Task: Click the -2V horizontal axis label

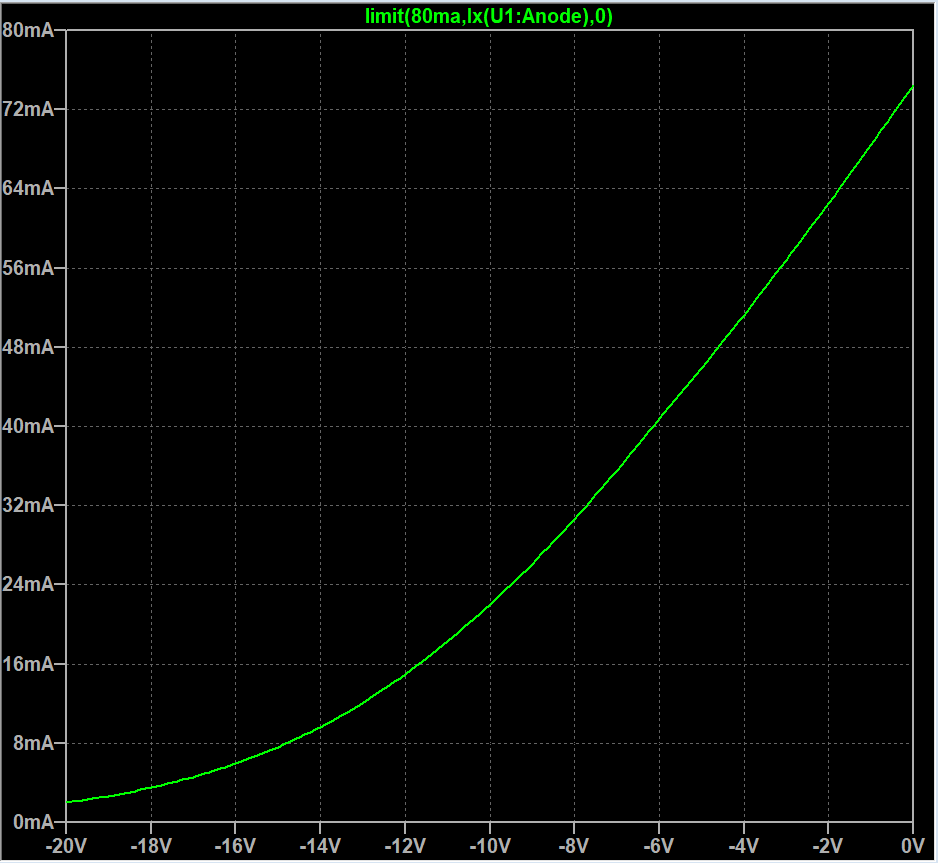Action: click(x=828, y=846)
